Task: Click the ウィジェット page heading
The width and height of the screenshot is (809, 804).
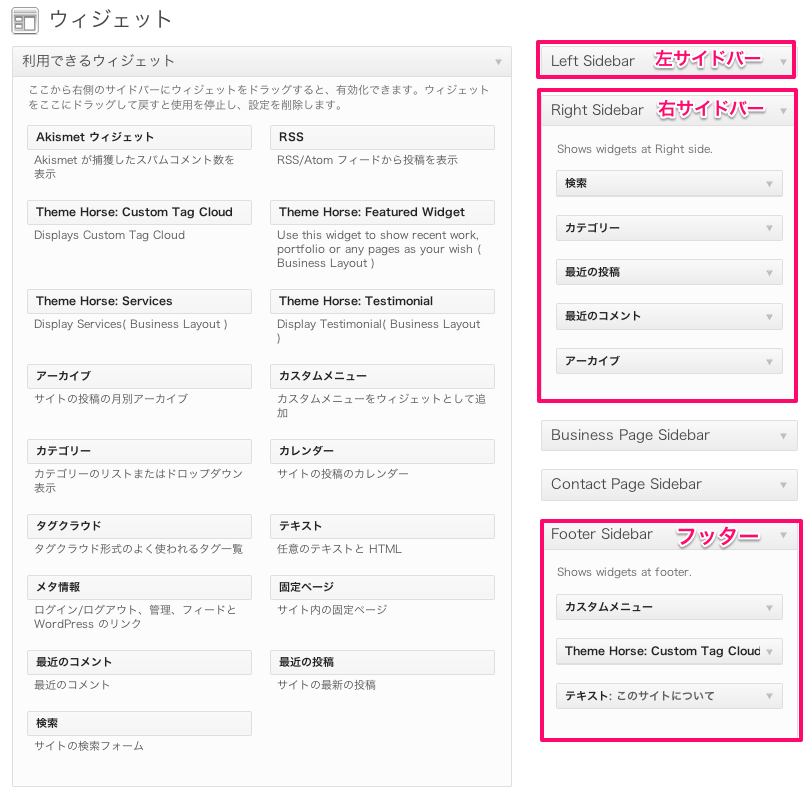Action: tap(110, 20)
